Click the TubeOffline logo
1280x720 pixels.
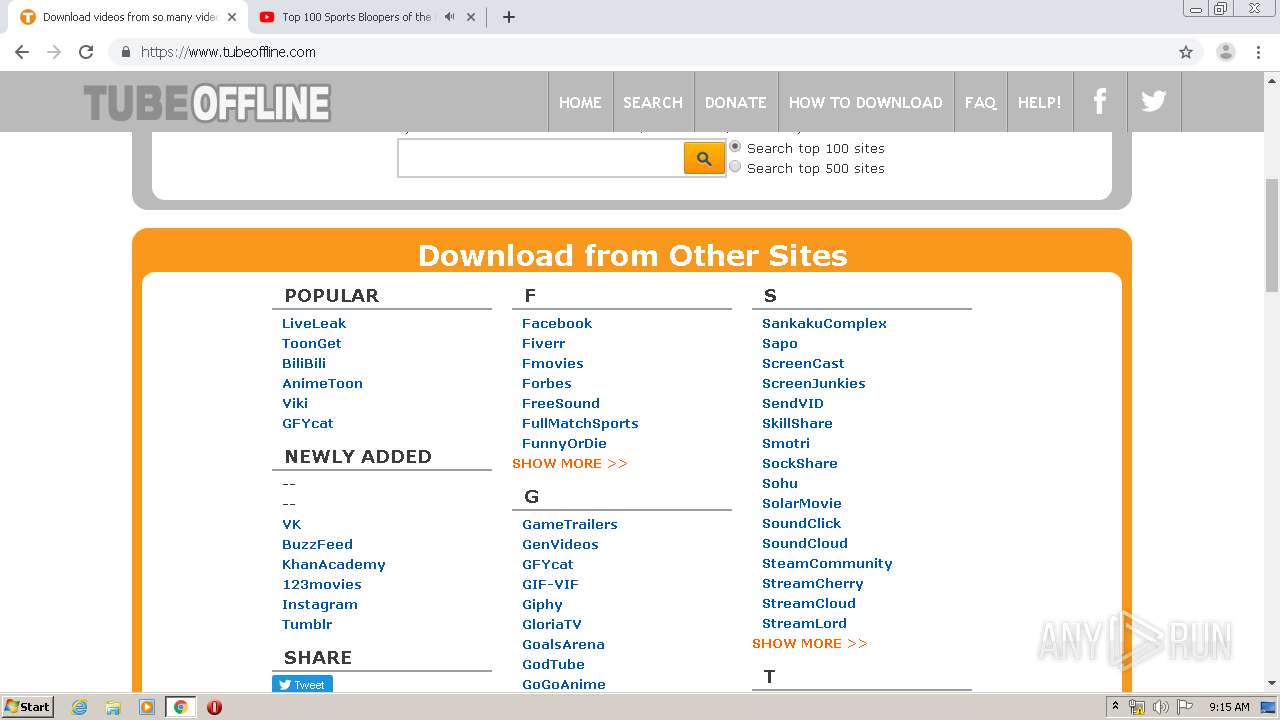207,103
